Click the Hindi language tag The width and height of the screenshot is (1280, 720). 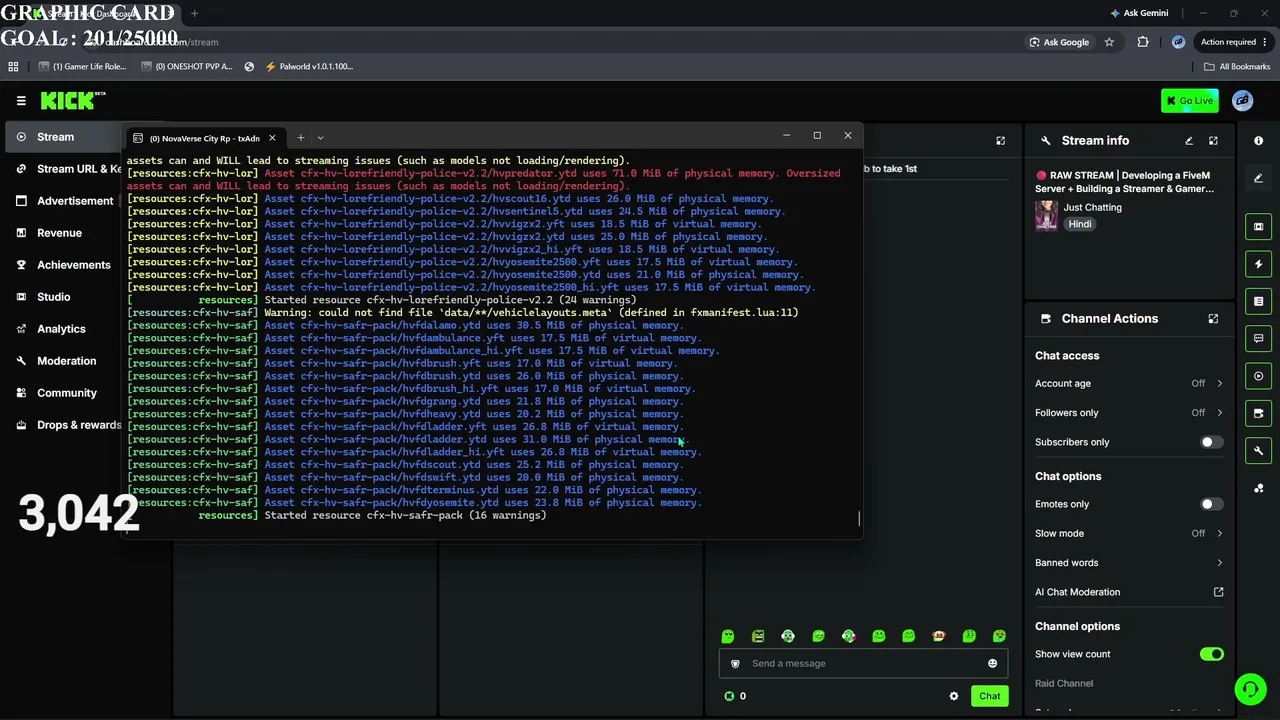point(1080,224)
